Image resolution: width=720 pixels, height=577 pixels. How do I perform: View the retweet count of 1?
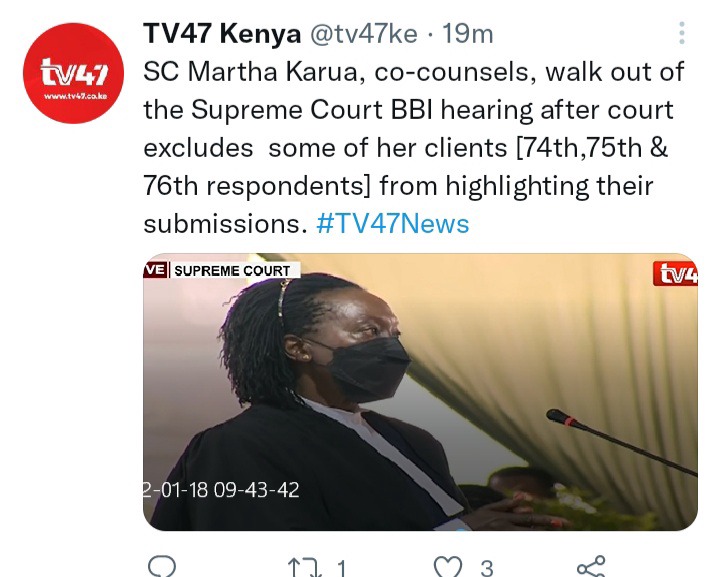point(341,568)
